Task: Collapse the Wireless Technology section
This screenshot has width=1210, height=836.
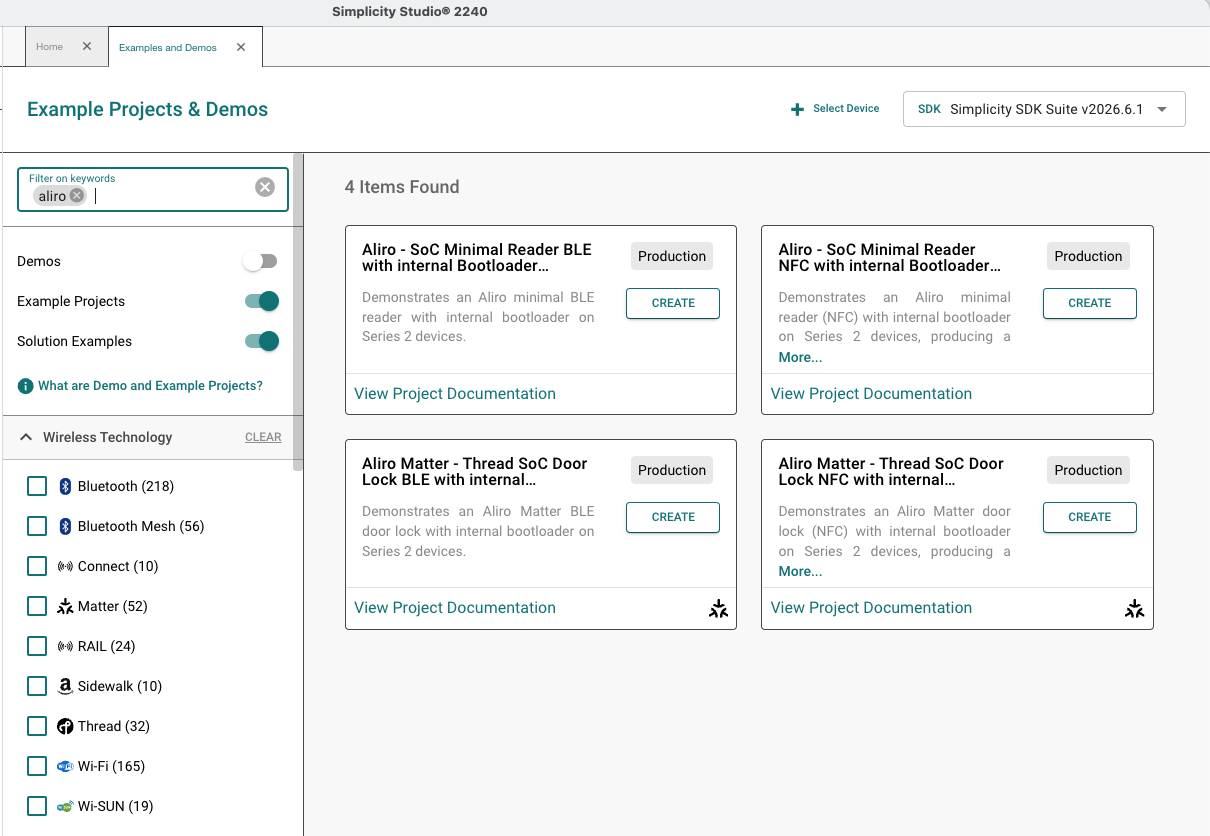Action: point(25,437)
